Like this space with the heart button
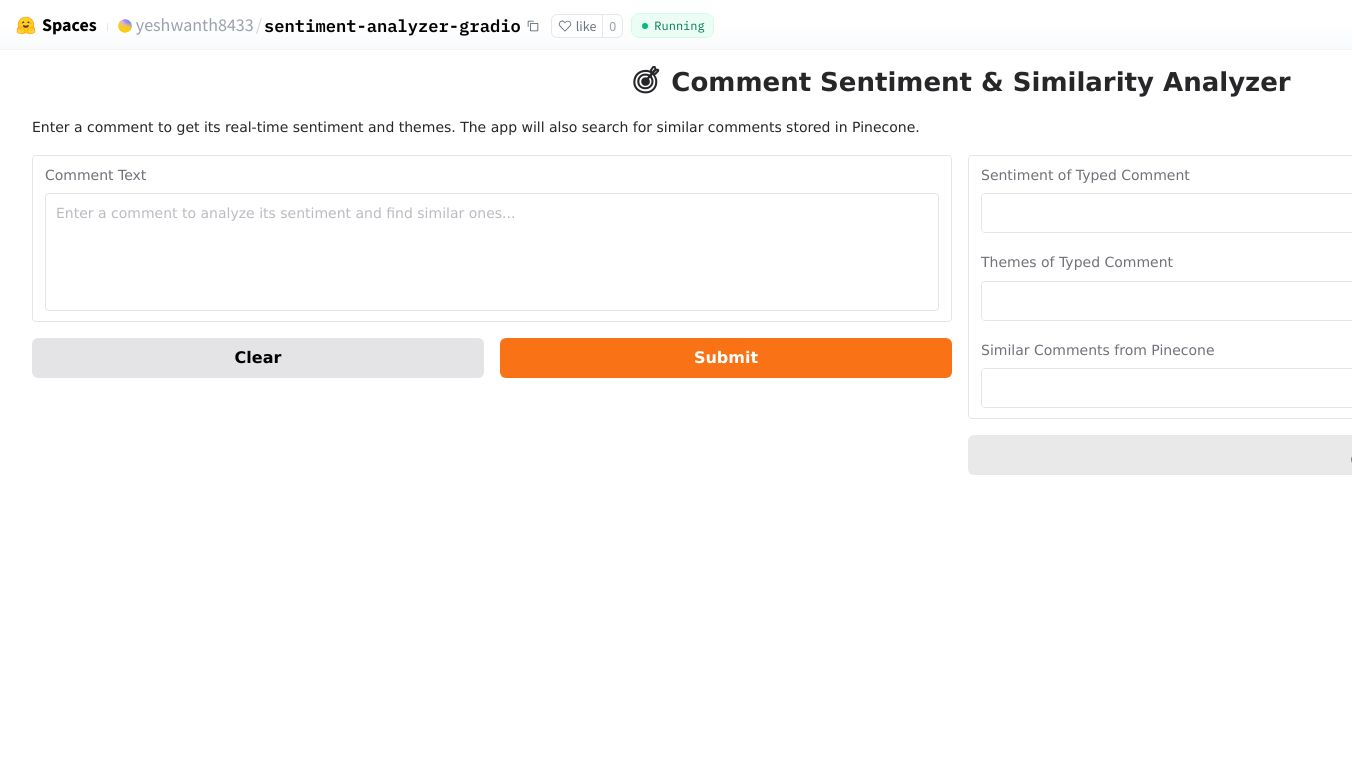The image size is (1352, 760). (577, 26)
